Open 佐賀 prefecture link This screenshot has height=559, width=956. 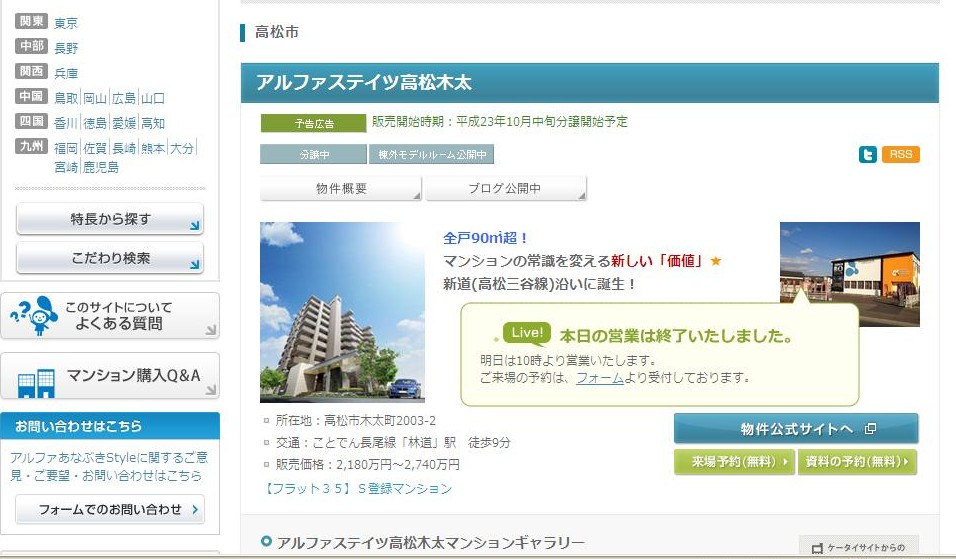[x=95, y=148]
